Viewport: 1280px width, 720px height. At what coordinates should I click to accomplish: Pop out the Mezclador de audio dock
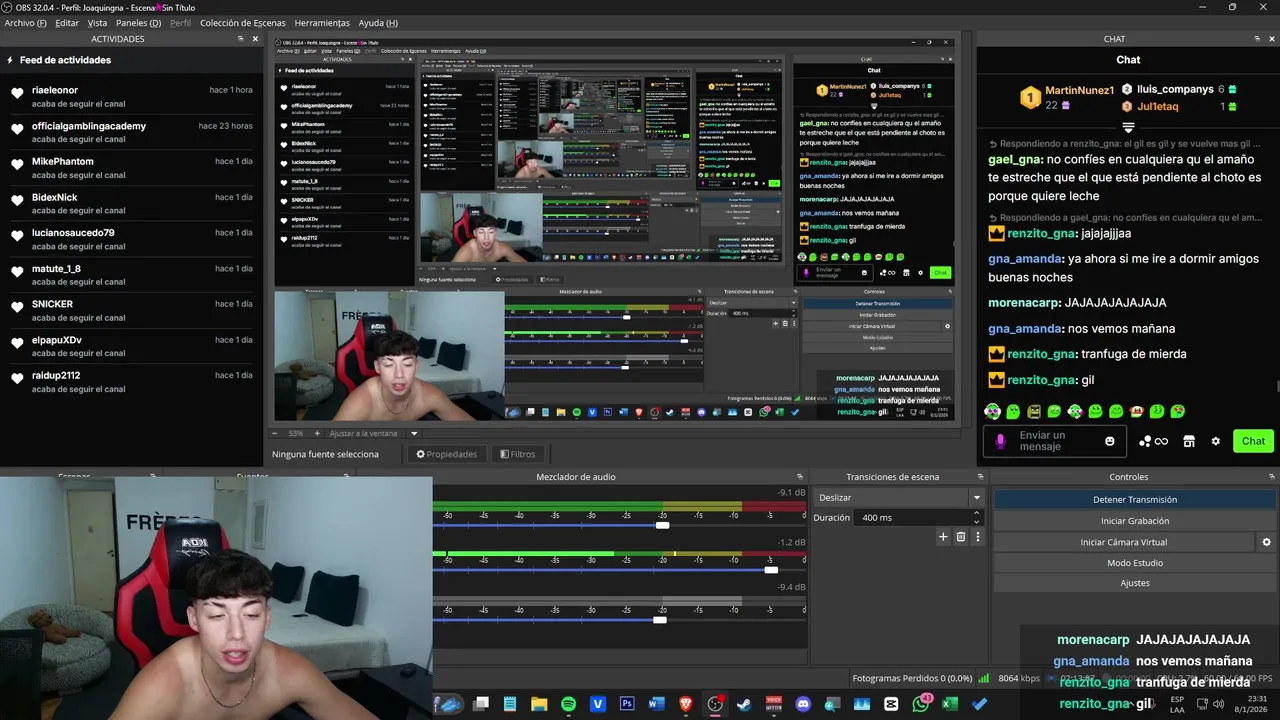(x=799, y=477)
